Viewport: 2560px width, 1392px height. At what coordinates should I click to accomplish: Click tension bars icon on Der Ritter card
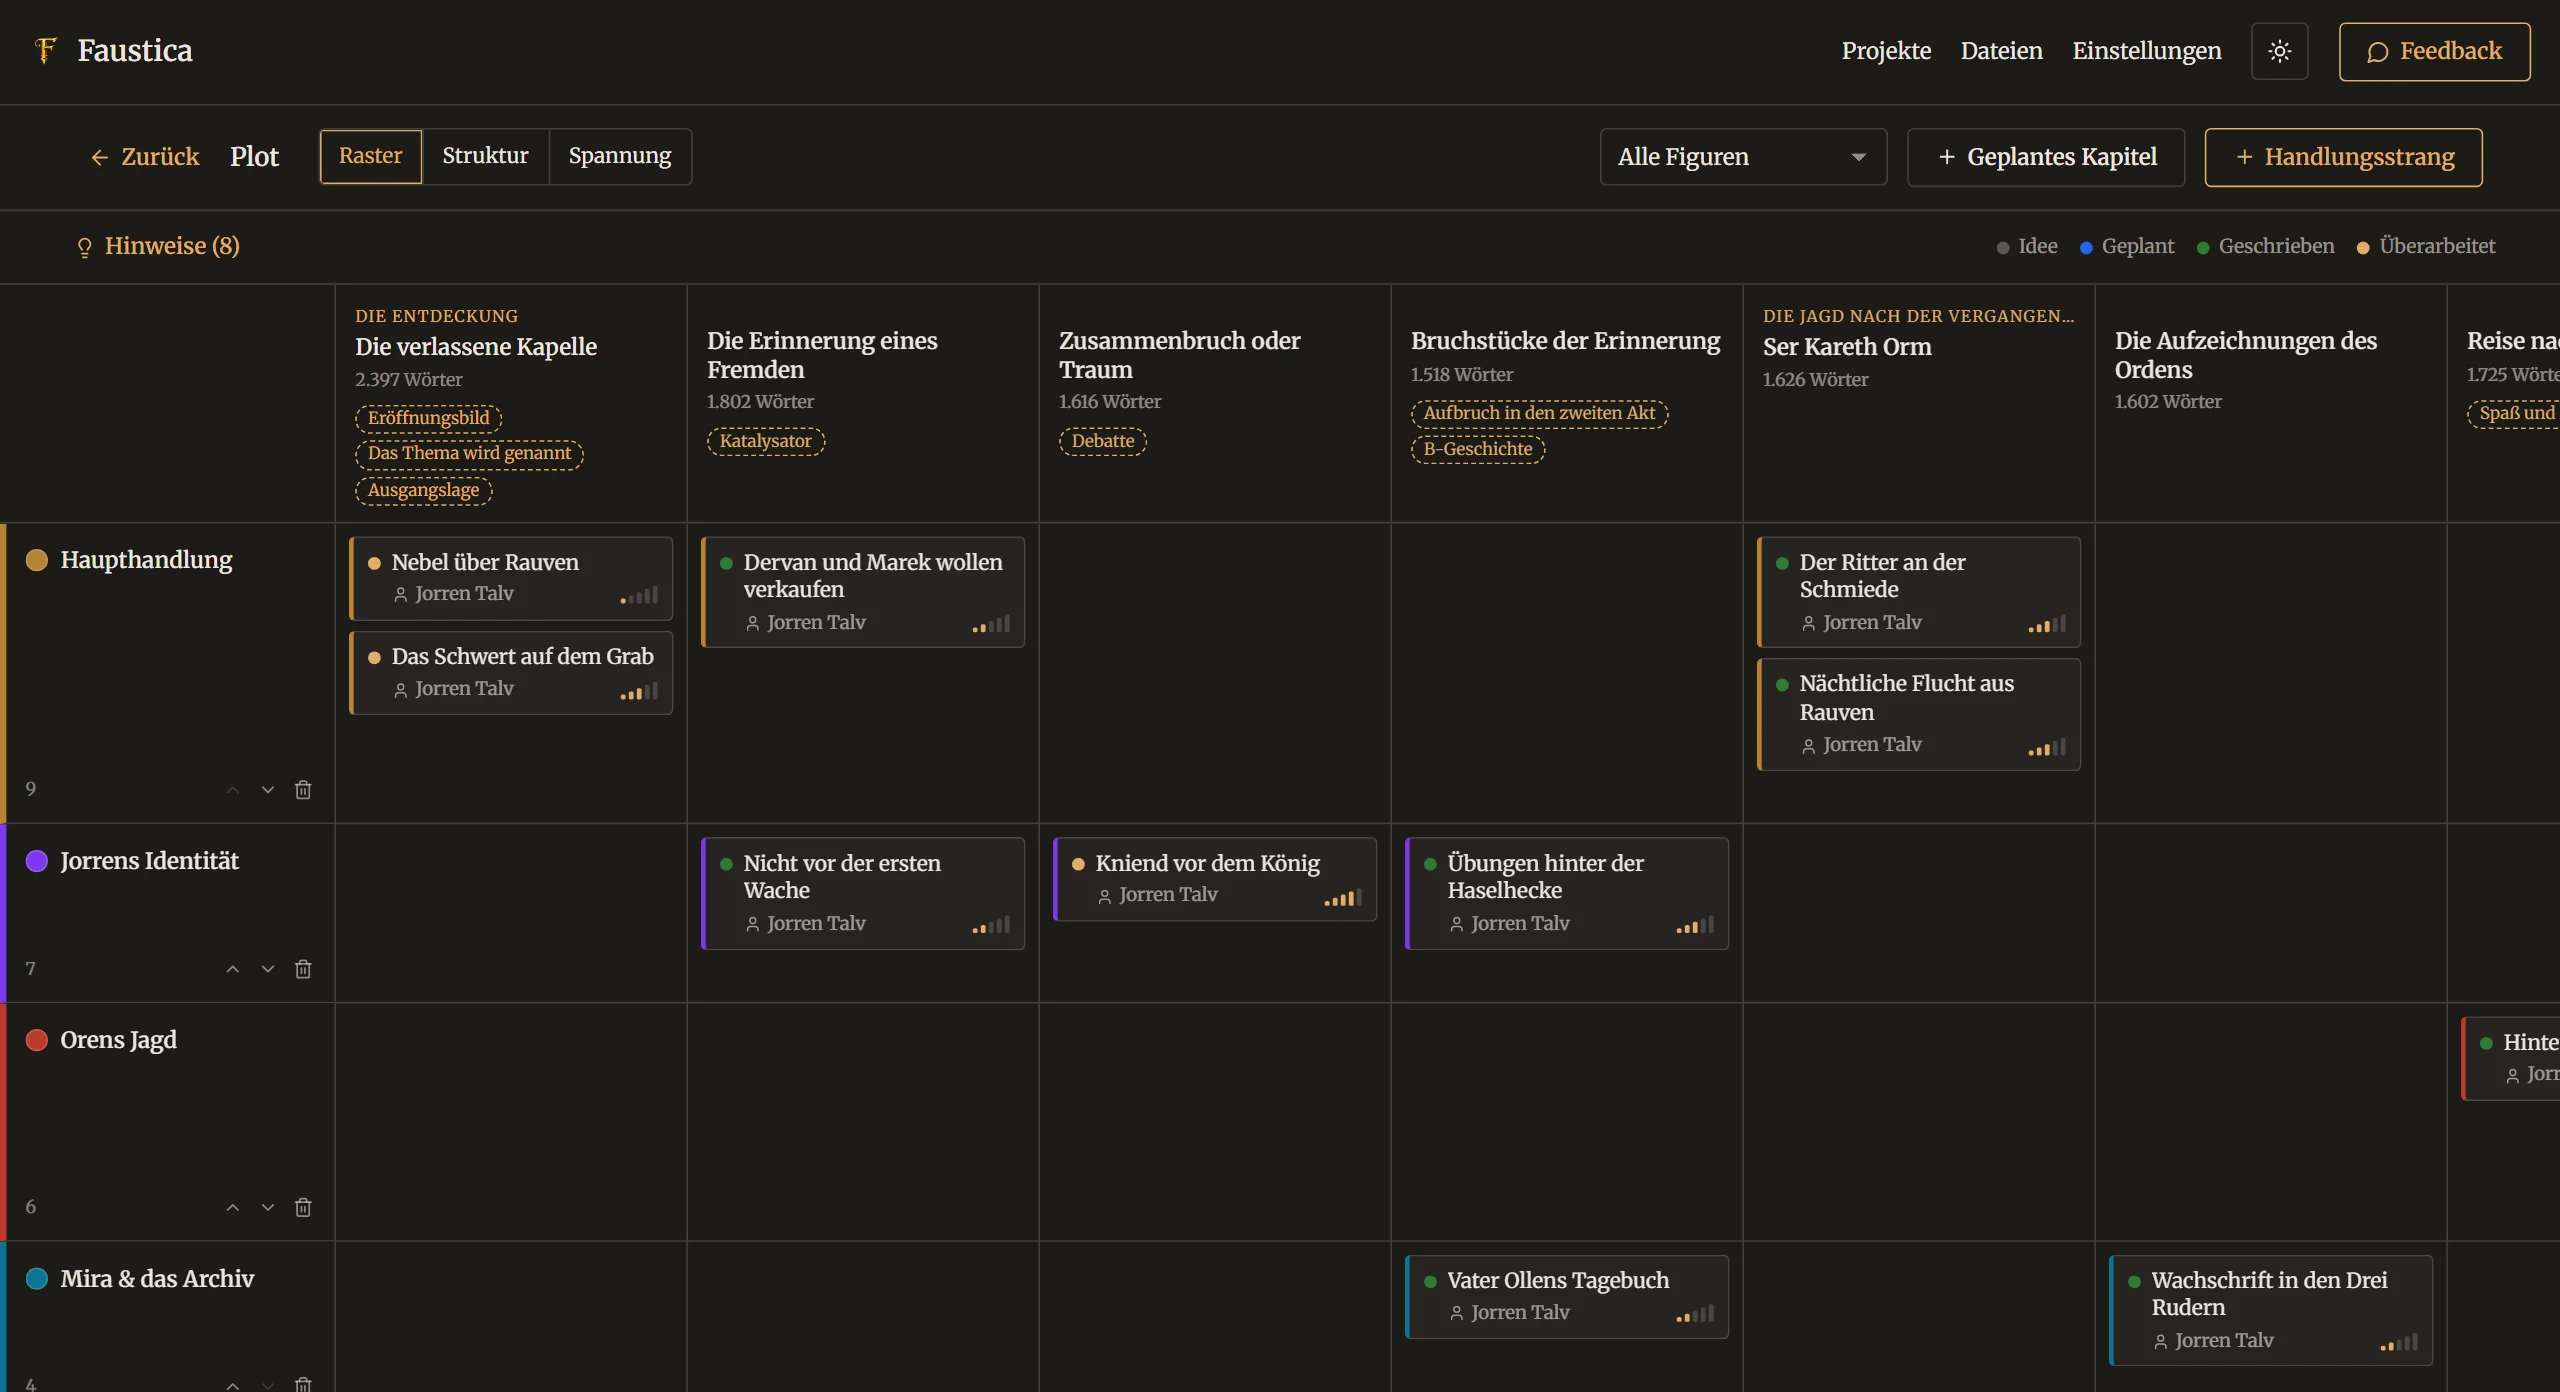point(2047,625)
